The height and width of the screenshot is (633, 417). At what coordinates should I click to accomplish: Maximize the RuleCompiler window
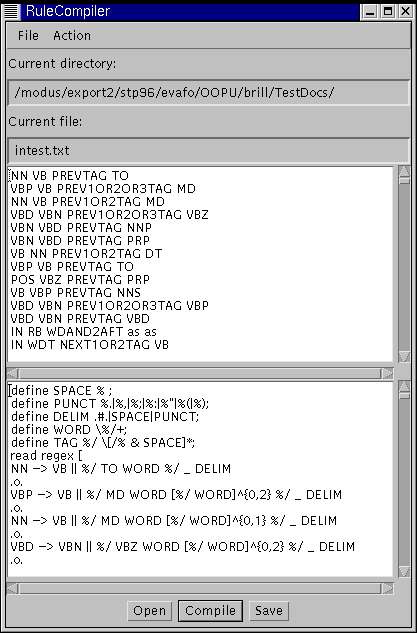[388, 11]
